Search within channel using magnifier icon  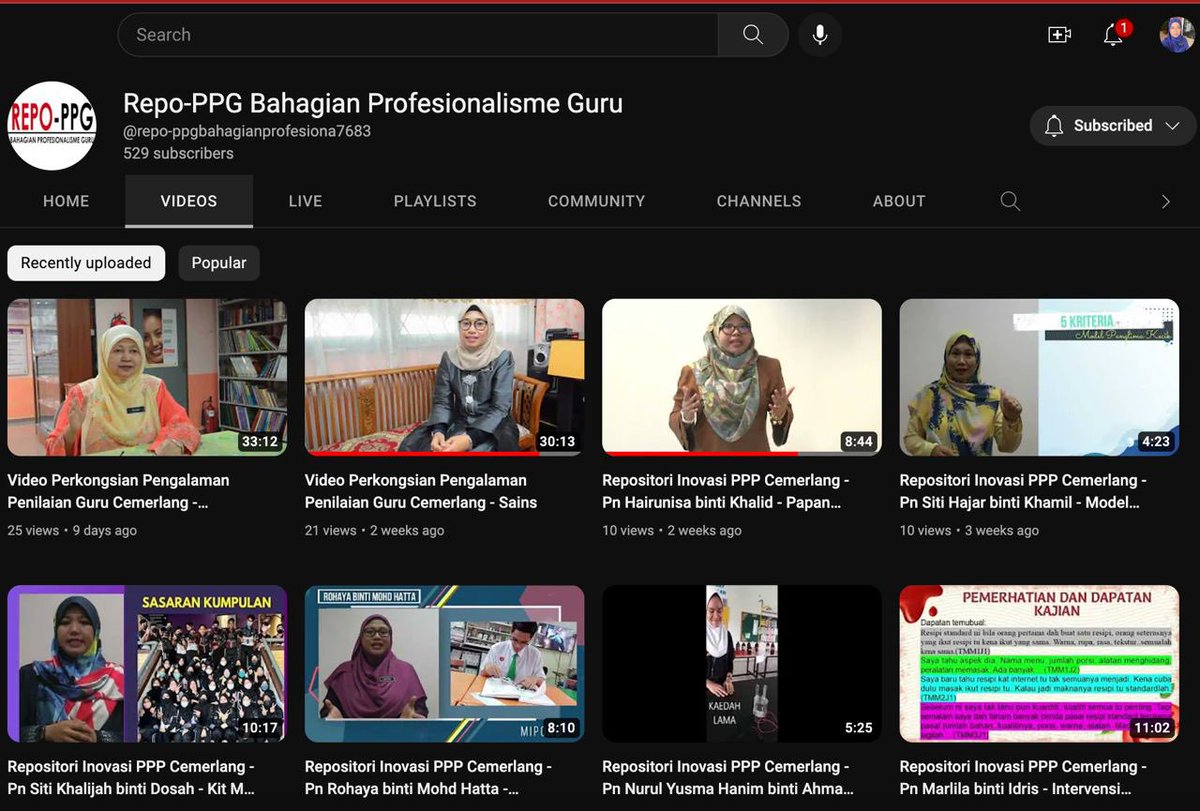tap(1010, 201)
